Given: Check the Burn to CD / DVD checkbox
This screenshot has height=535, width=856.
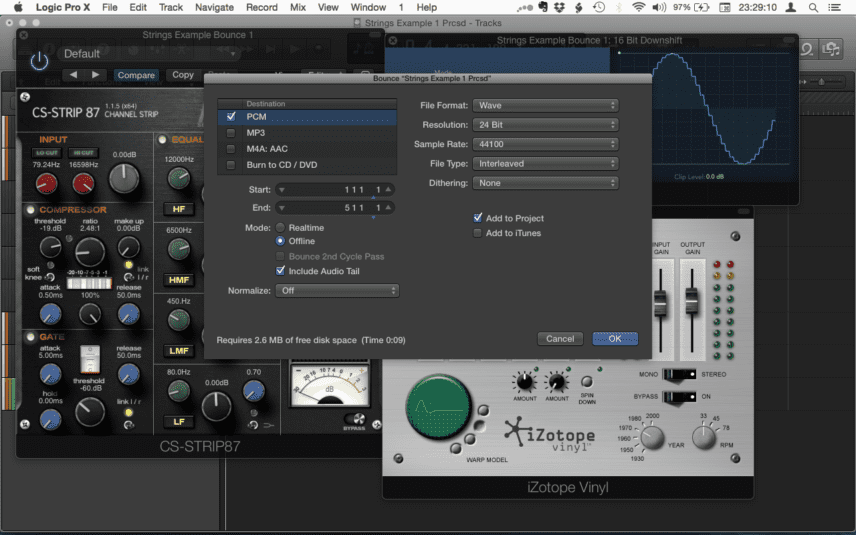Looking at the screenshot, I should (231, 165).
